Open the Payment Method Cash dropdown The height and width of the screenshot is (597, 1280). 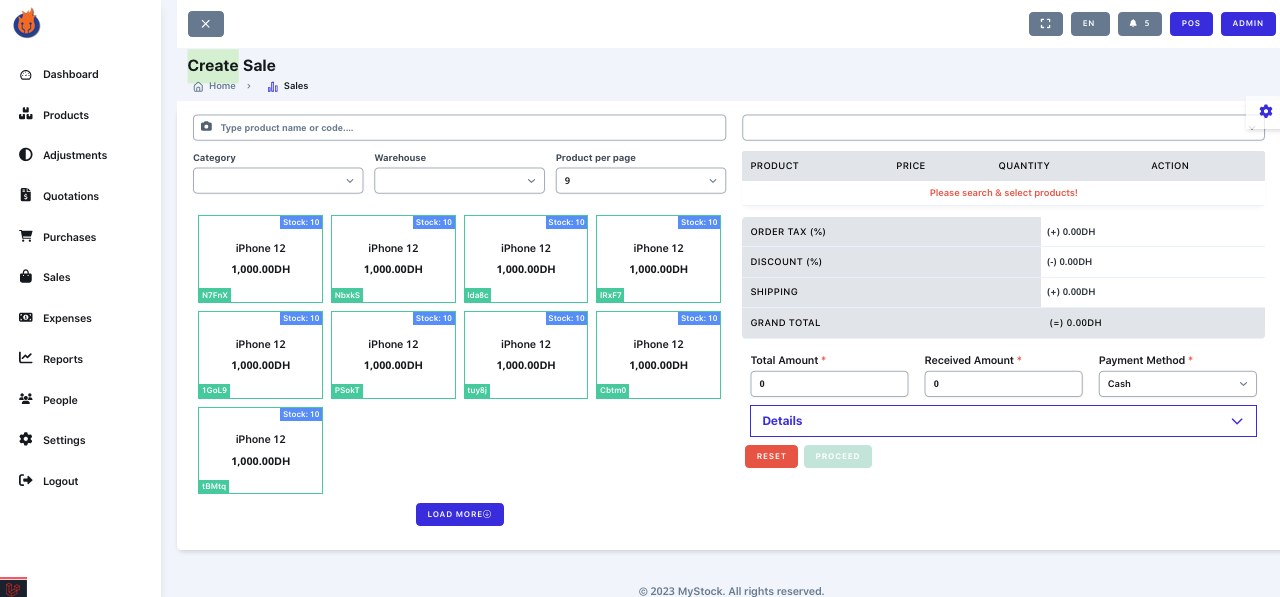click(1178, 384)
